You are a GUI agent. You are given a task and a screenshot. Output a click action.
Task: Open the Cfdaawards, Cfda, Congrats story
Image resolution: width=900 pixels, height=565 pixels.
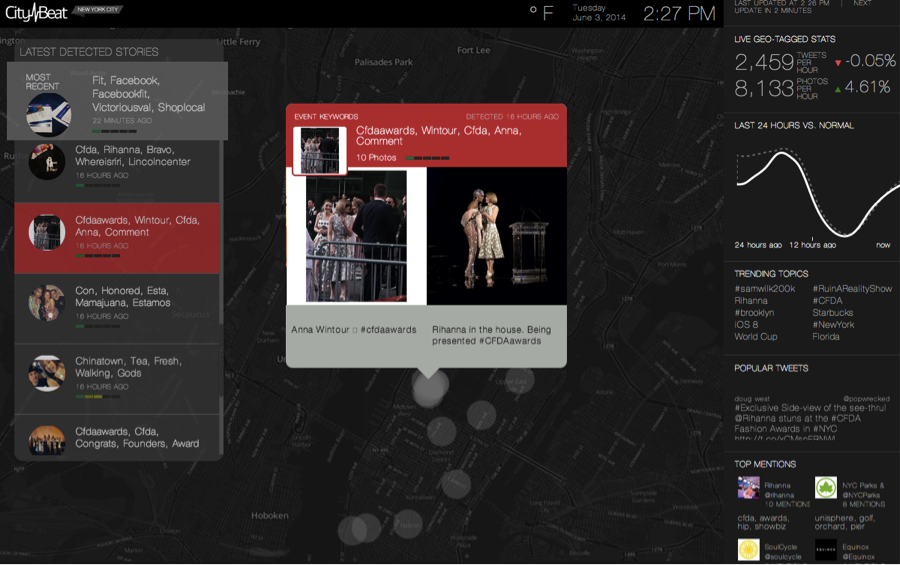tap(117, 437)
